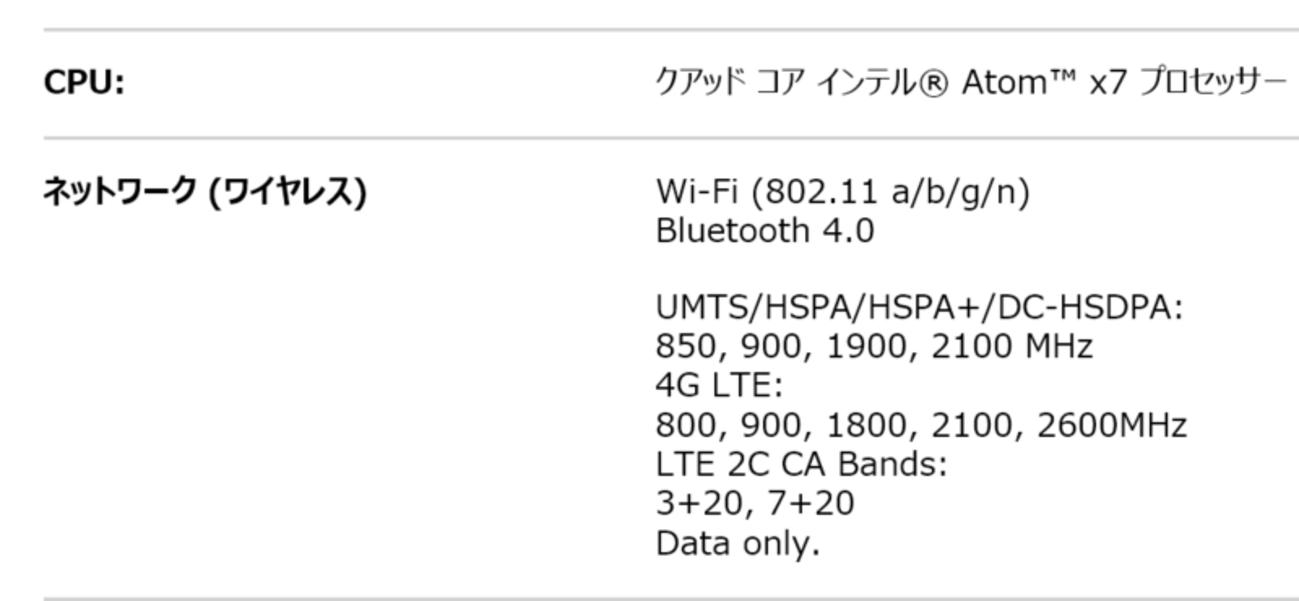Click the divider line above the CPU row
The height and width of the screenshot is (601, 1299).
point(670,30)
